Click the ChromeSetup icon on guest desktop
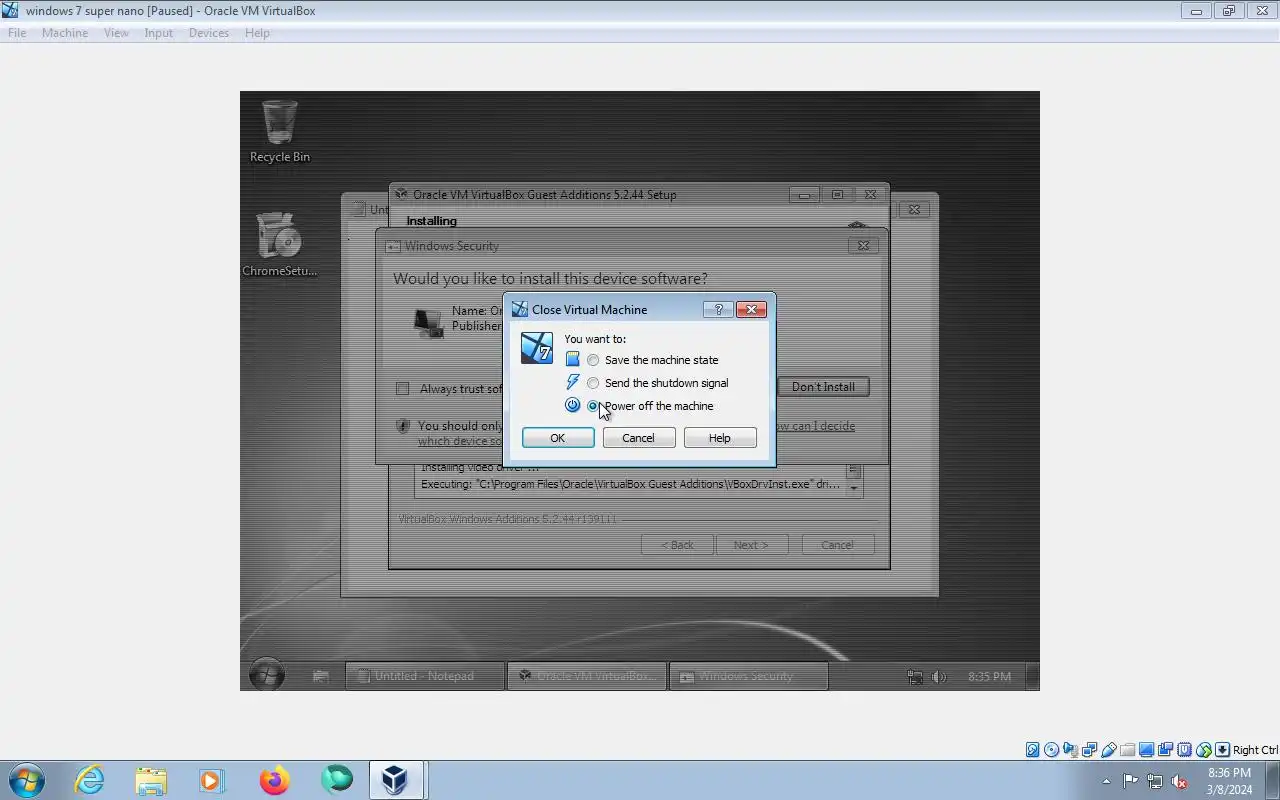Image resolution: width=1280 pixels, height=800 pixels. (280, 244)
